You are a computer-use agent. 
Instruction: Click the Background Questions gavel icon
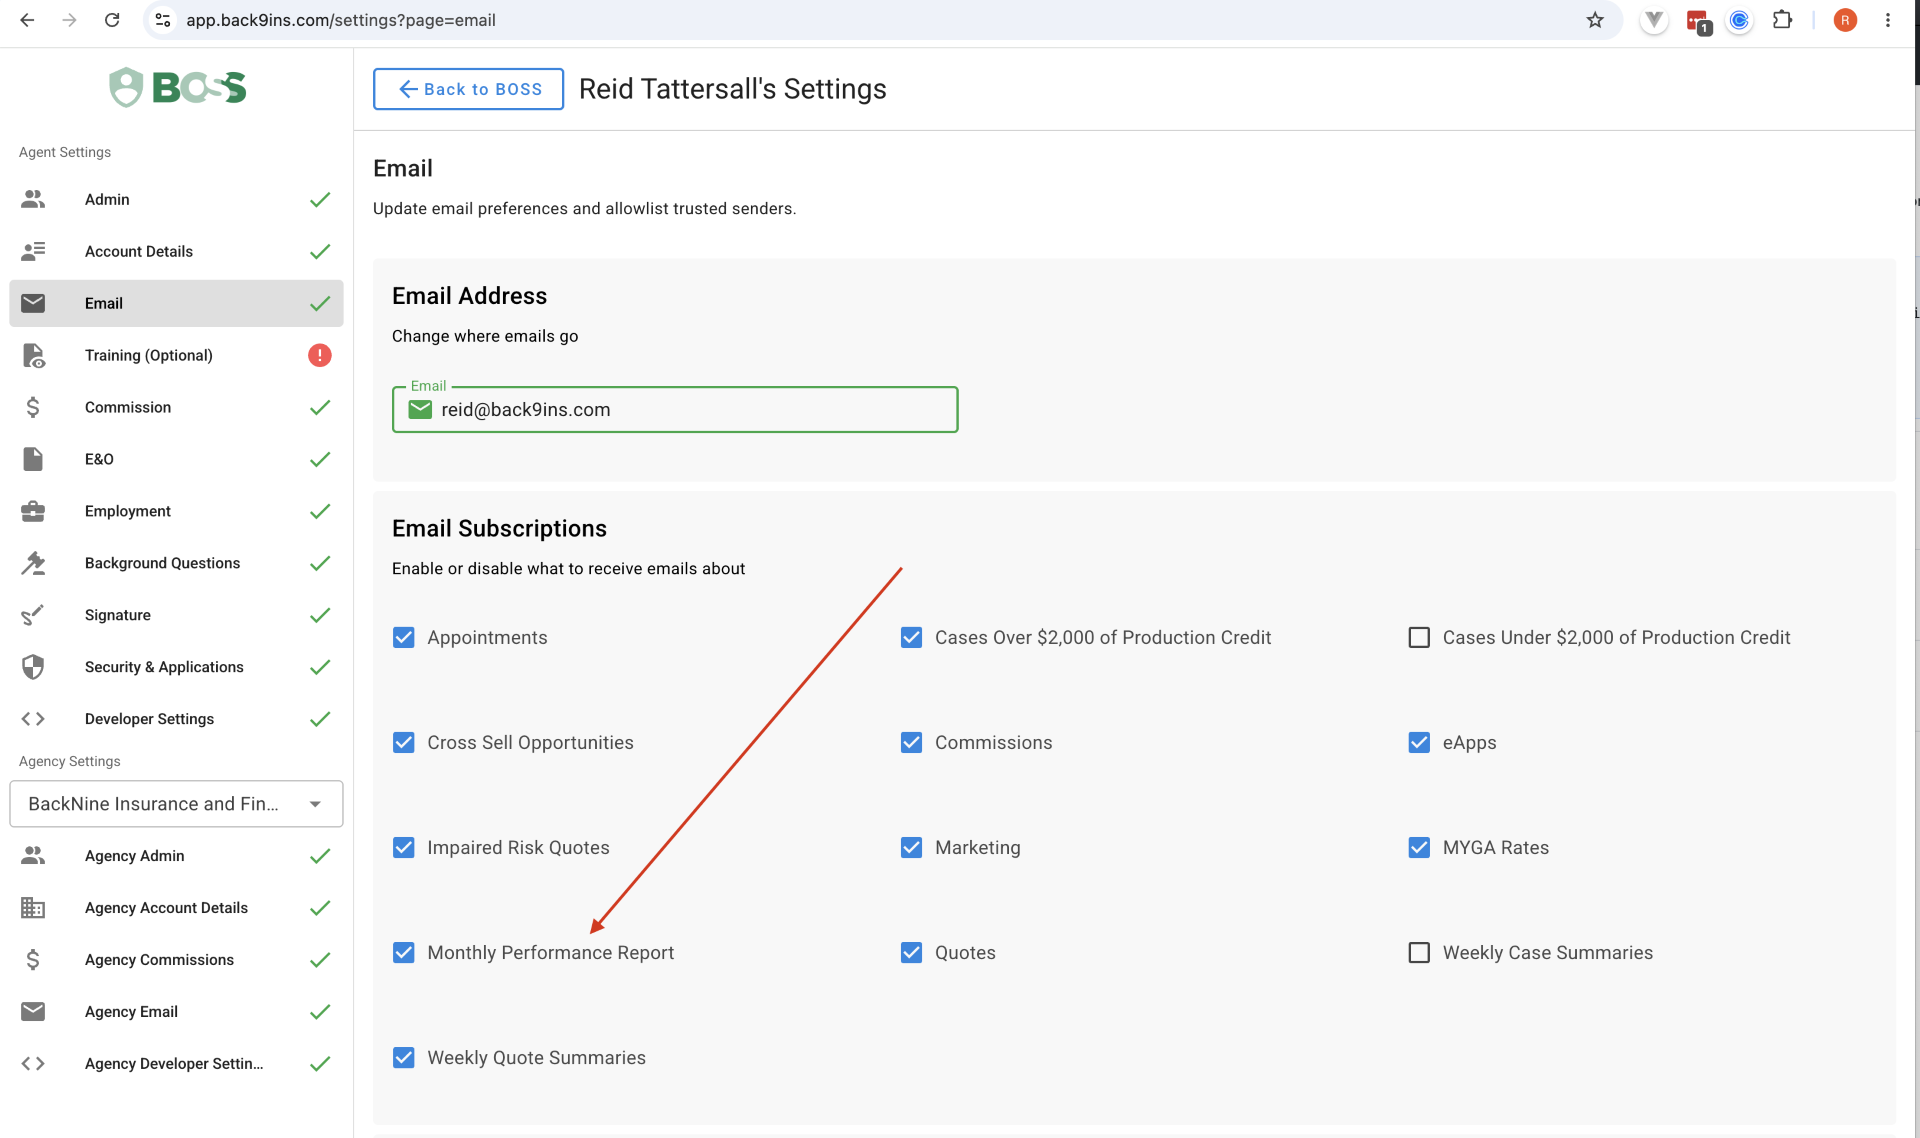pos(33,563)
